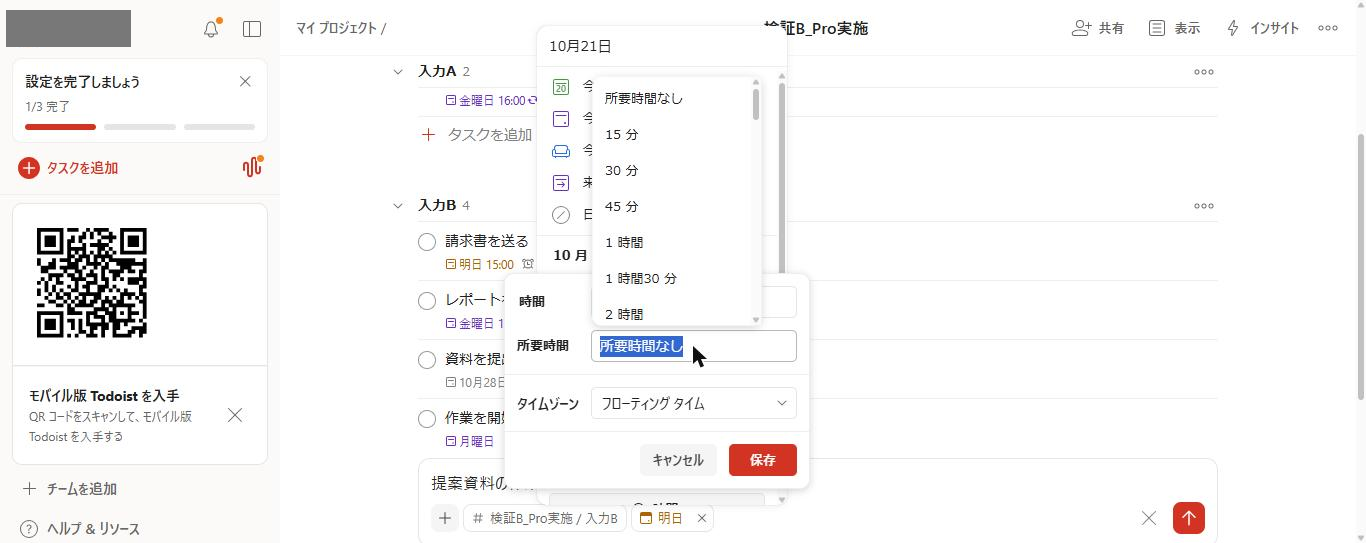Select 1 時間 duration option
The image size is (1366, 543).
click(x=671, y=242)
